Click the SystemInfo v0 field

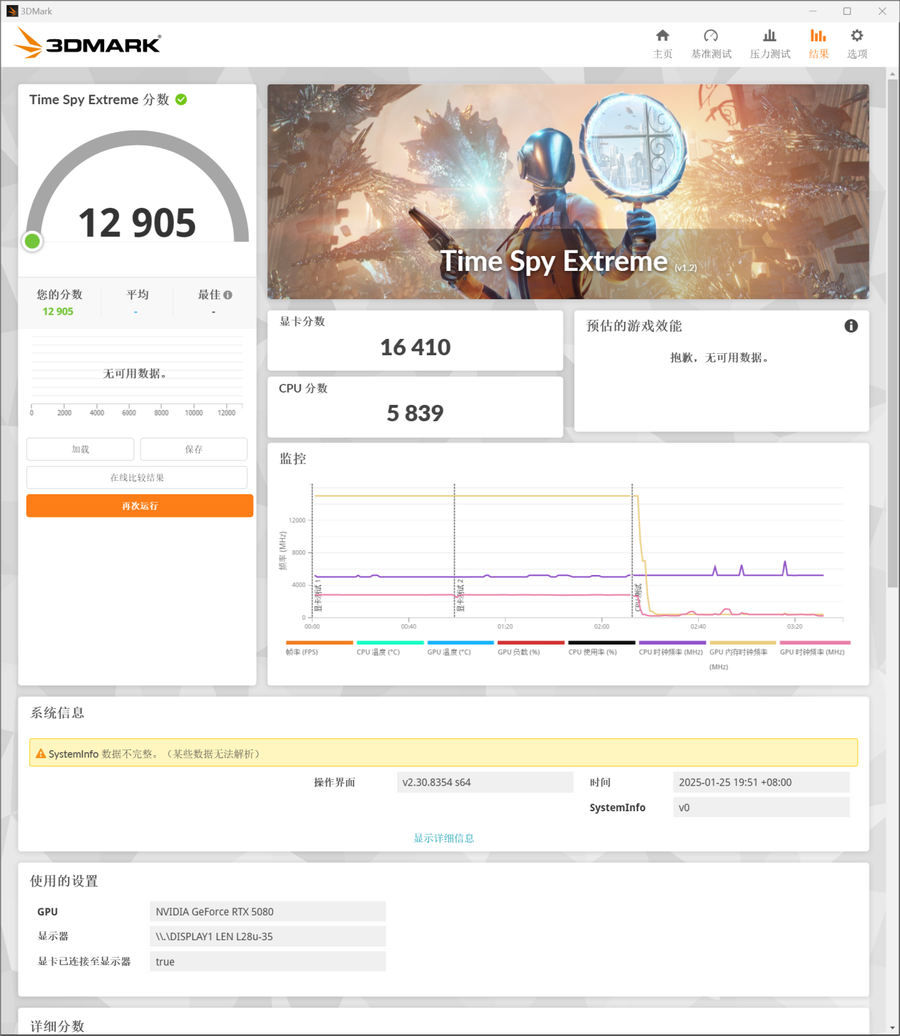(761, 807)
